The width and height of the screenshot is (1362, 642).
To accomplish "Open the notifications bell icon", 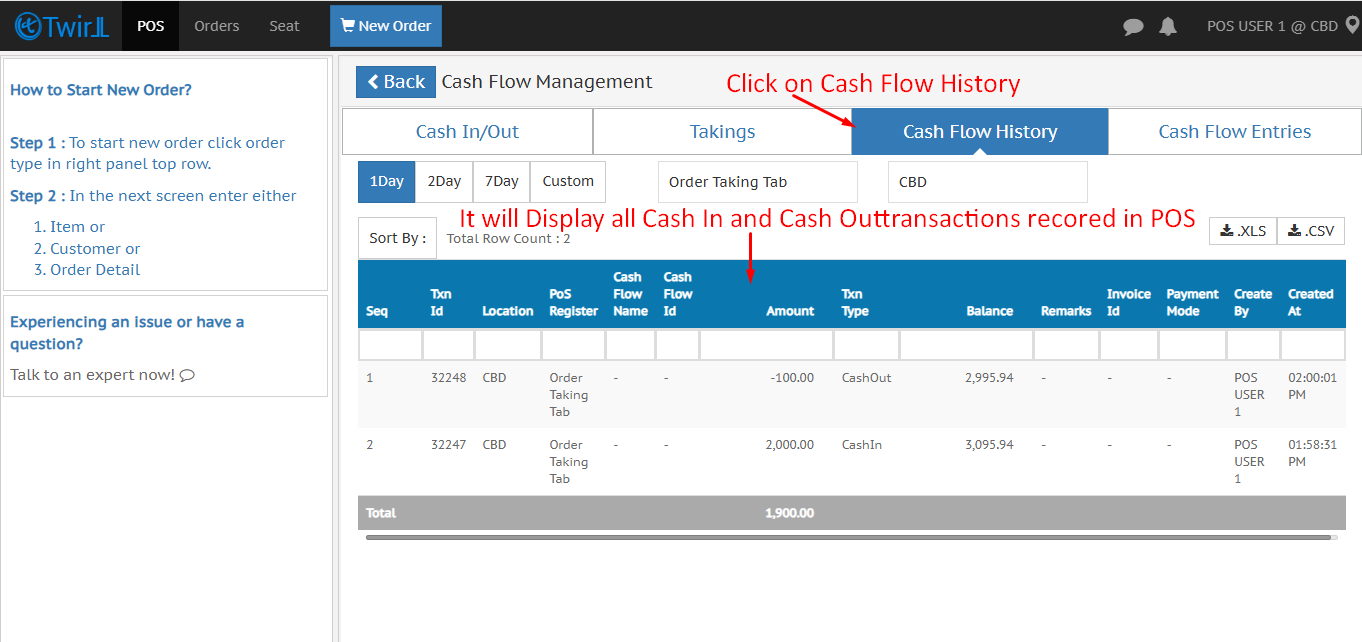I will (1167, 27).
